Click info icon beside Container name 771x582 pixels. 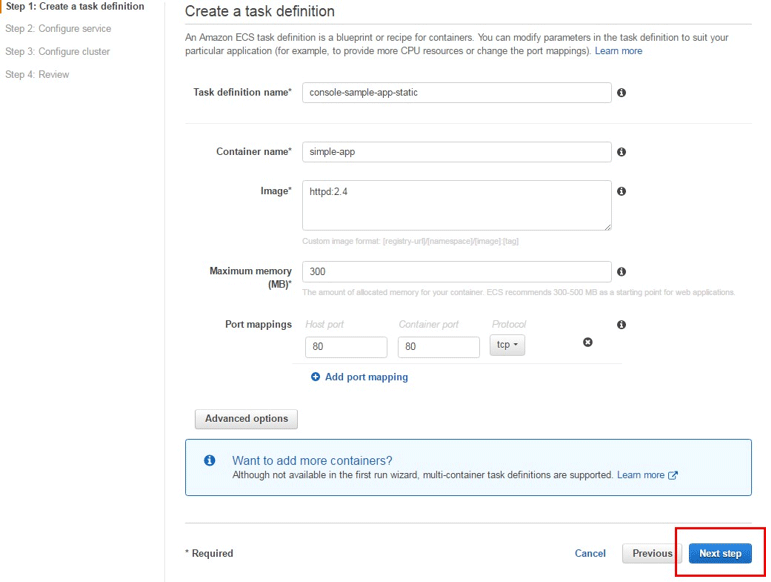pos(622,152)
